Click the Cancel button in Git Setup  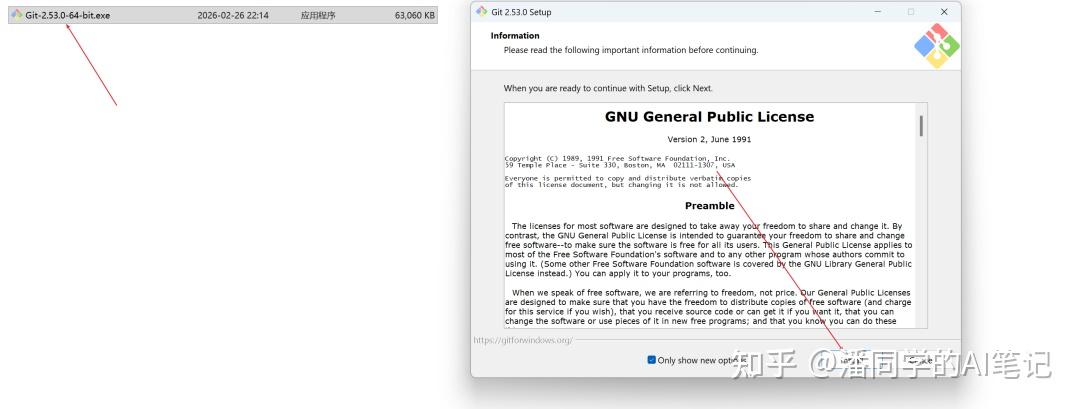[920, 360]
